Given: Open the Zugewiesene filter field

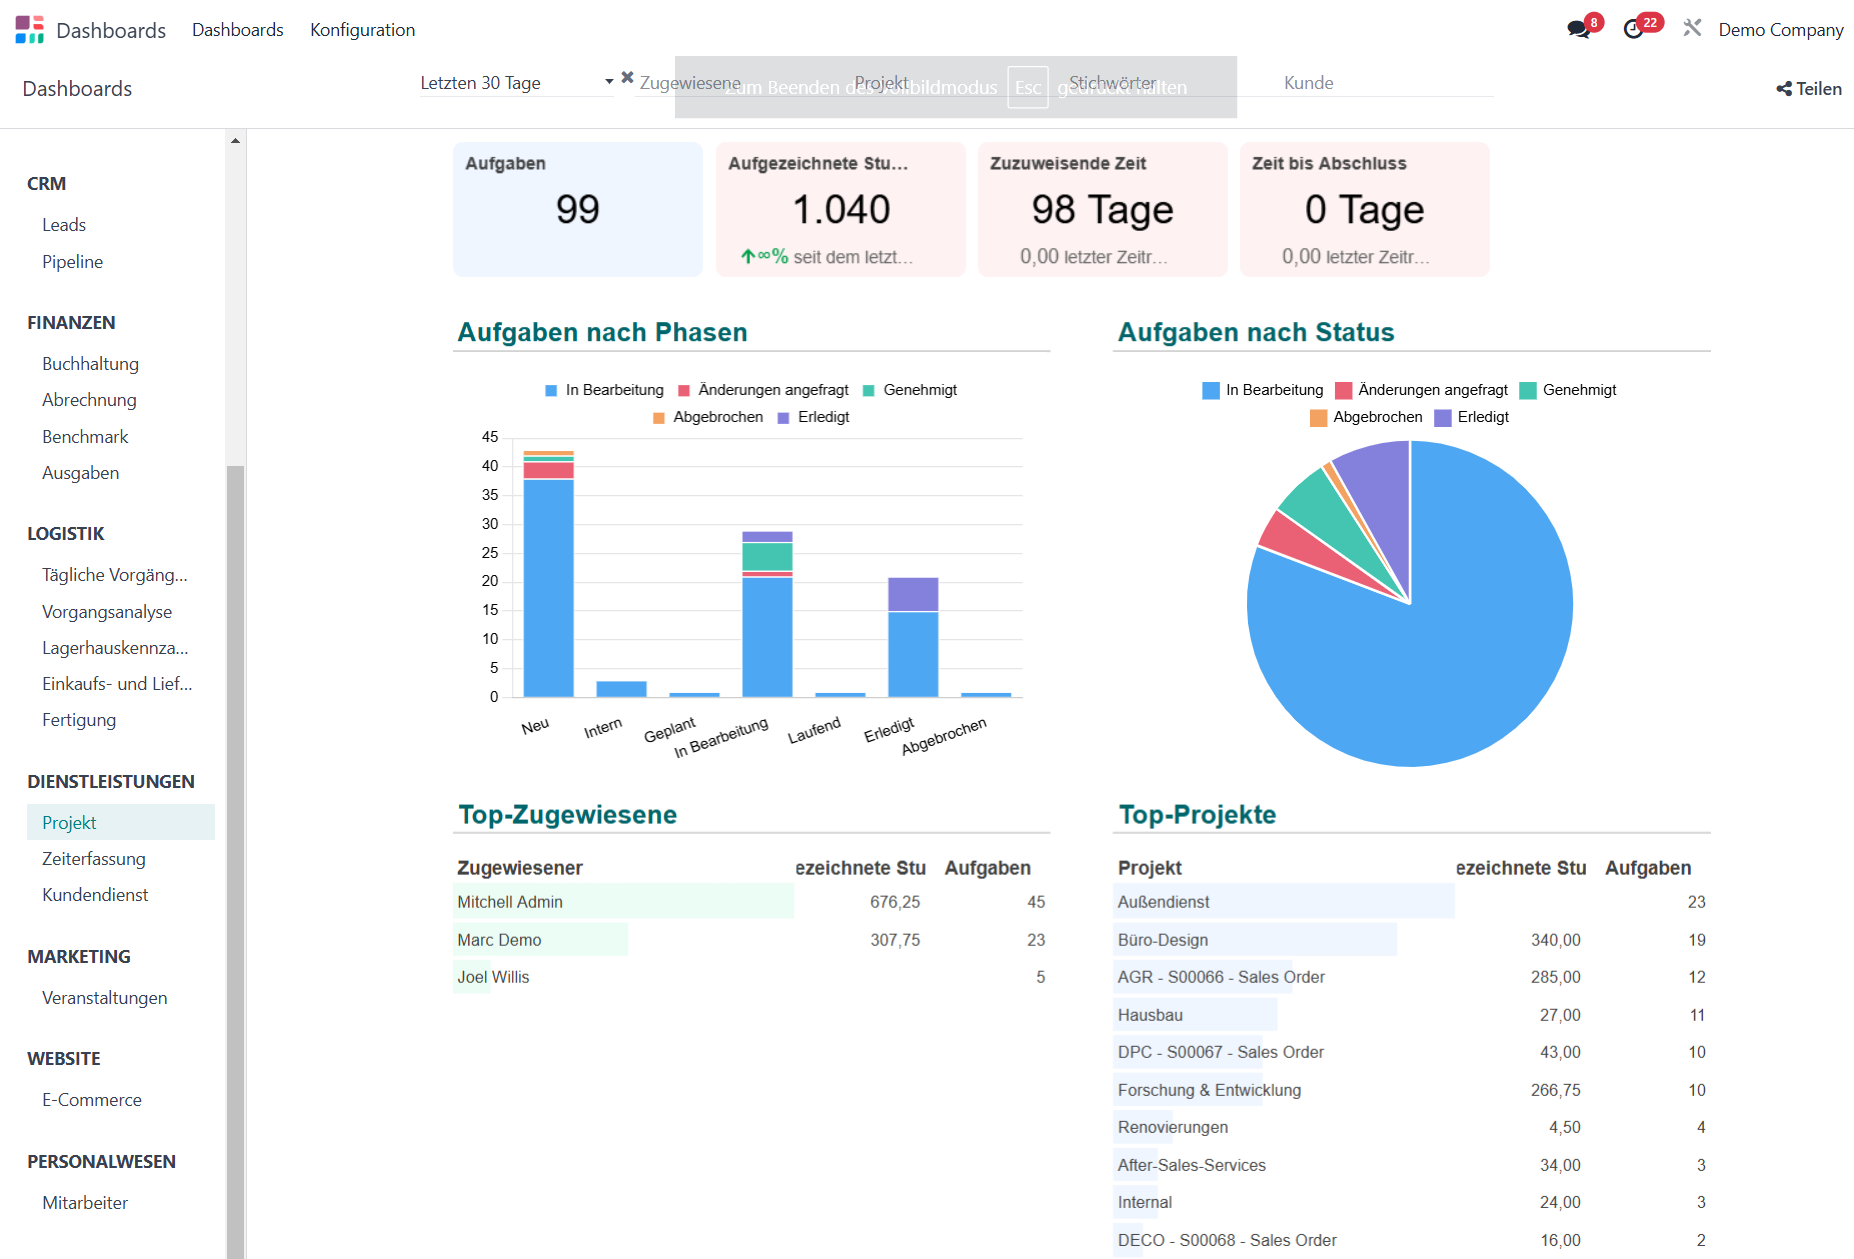Looking at the screenshot, I should [690, 83].
